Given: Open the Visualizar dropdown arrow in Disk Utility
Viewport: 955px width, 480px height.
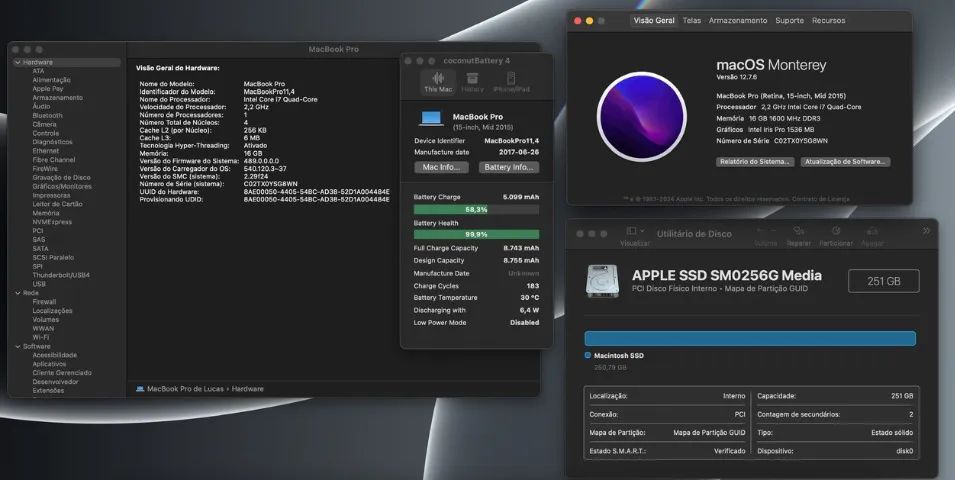Looking at the screenshot, I should pos(643,231).
